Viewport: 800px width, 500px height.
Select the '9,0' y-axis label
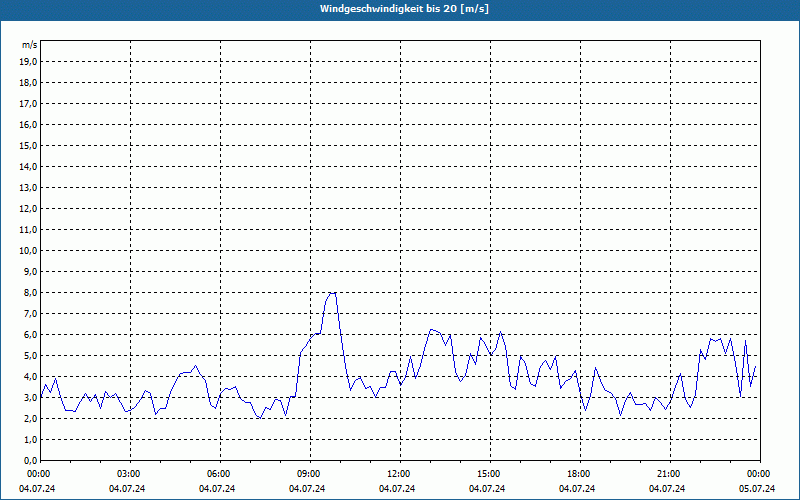(x=31, y=271)
